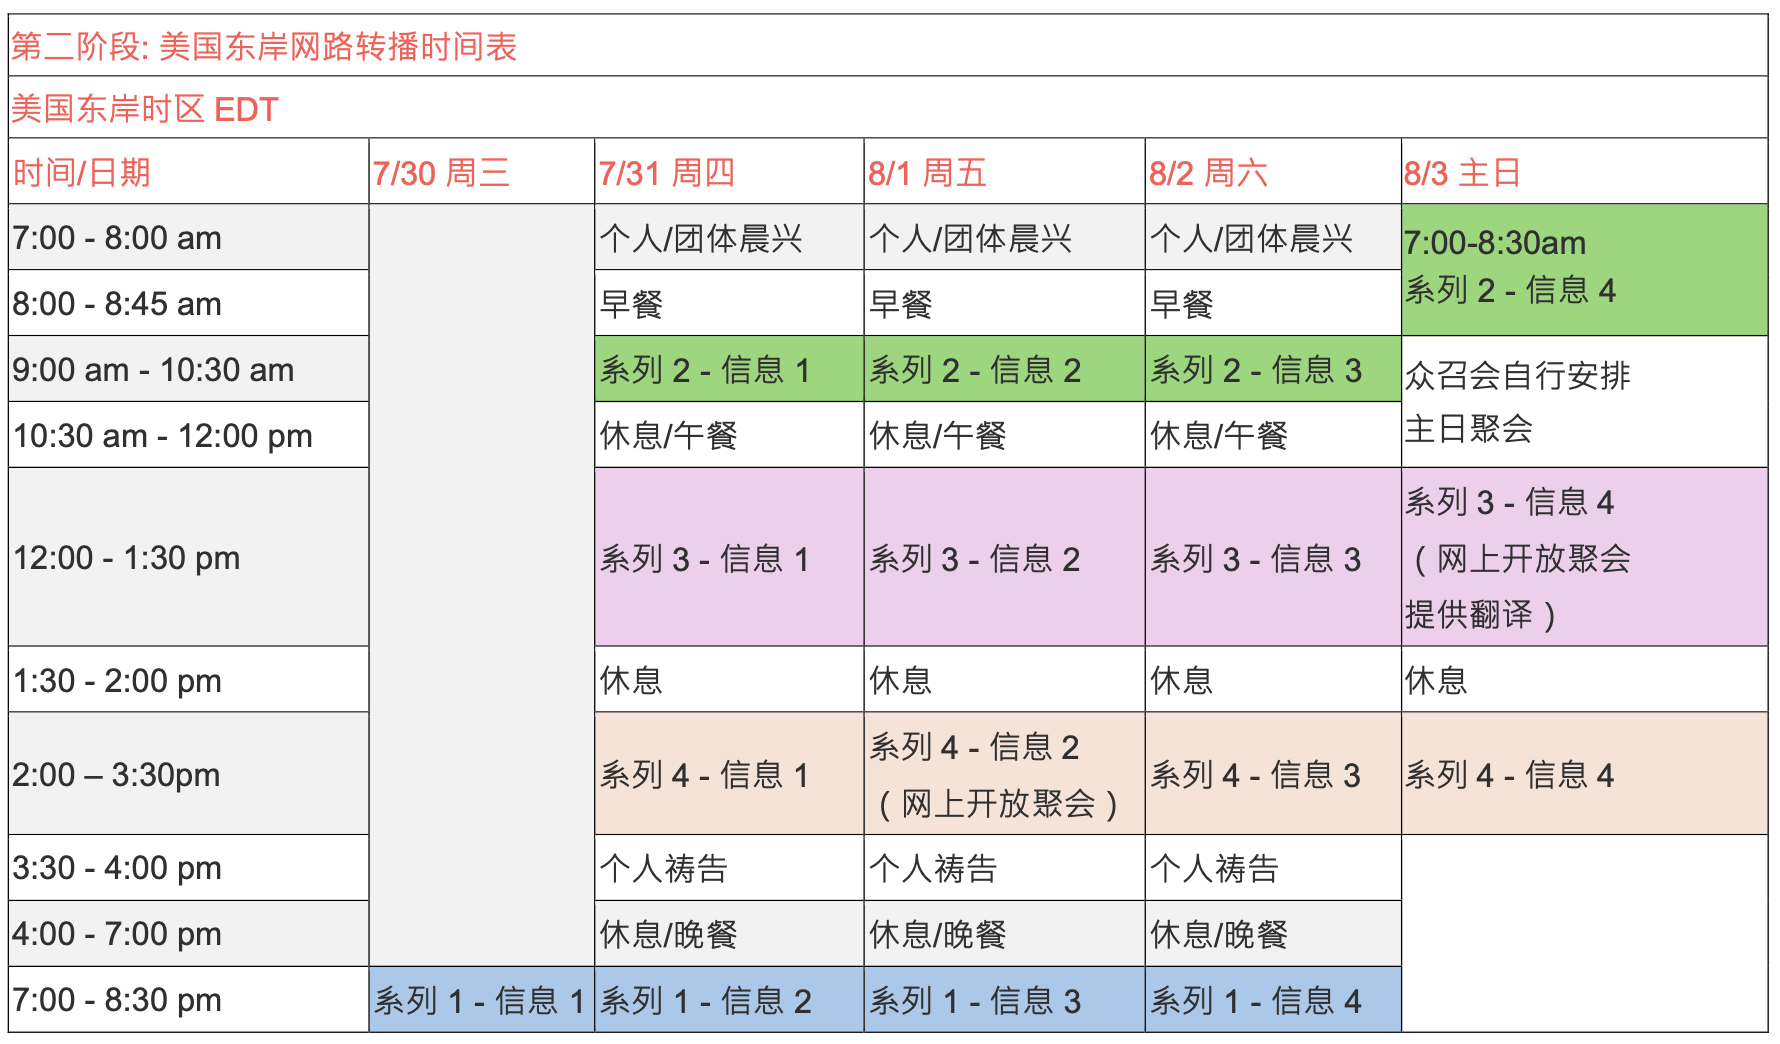Click the green '系列 2 - 信息 1' cell
Viewport: 1780px width, 1044px height.
(729, 369)
